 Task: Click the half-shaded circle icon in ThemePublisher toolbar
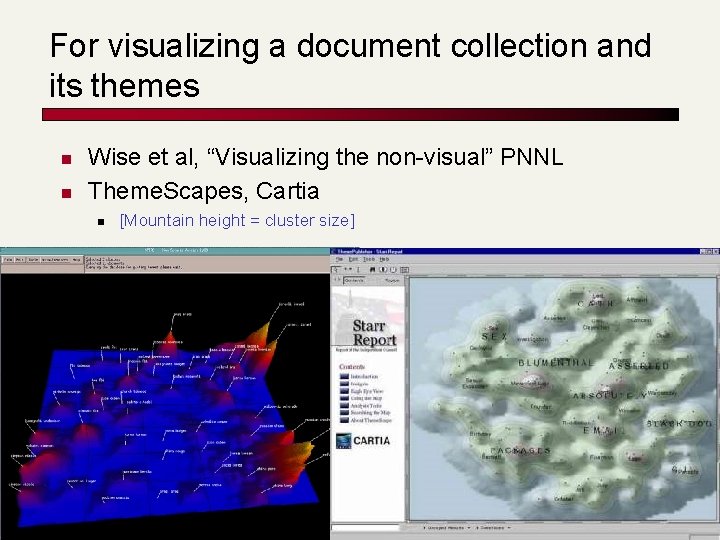[x=383, y=270]
